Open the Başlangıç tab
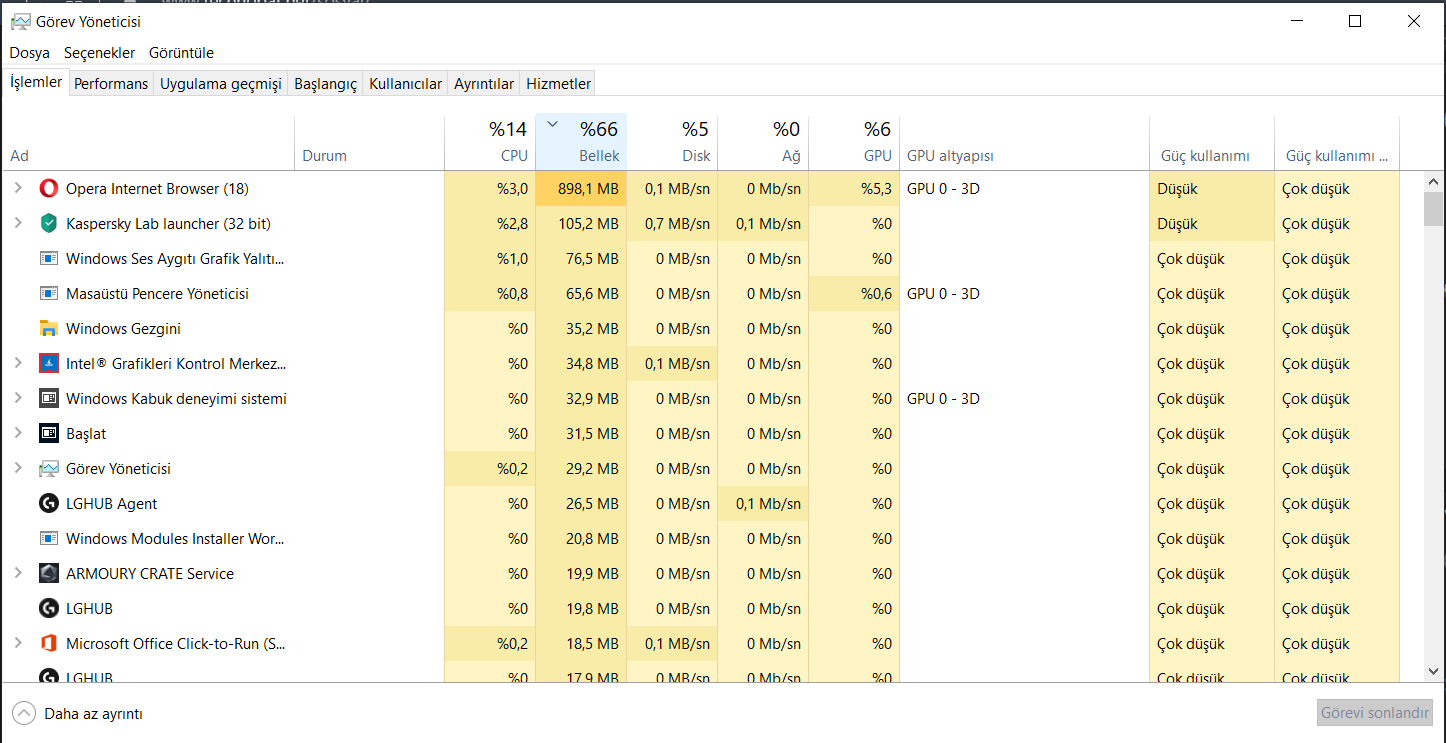The width and height of the screenshot is (1446, 743). point(325,84)
